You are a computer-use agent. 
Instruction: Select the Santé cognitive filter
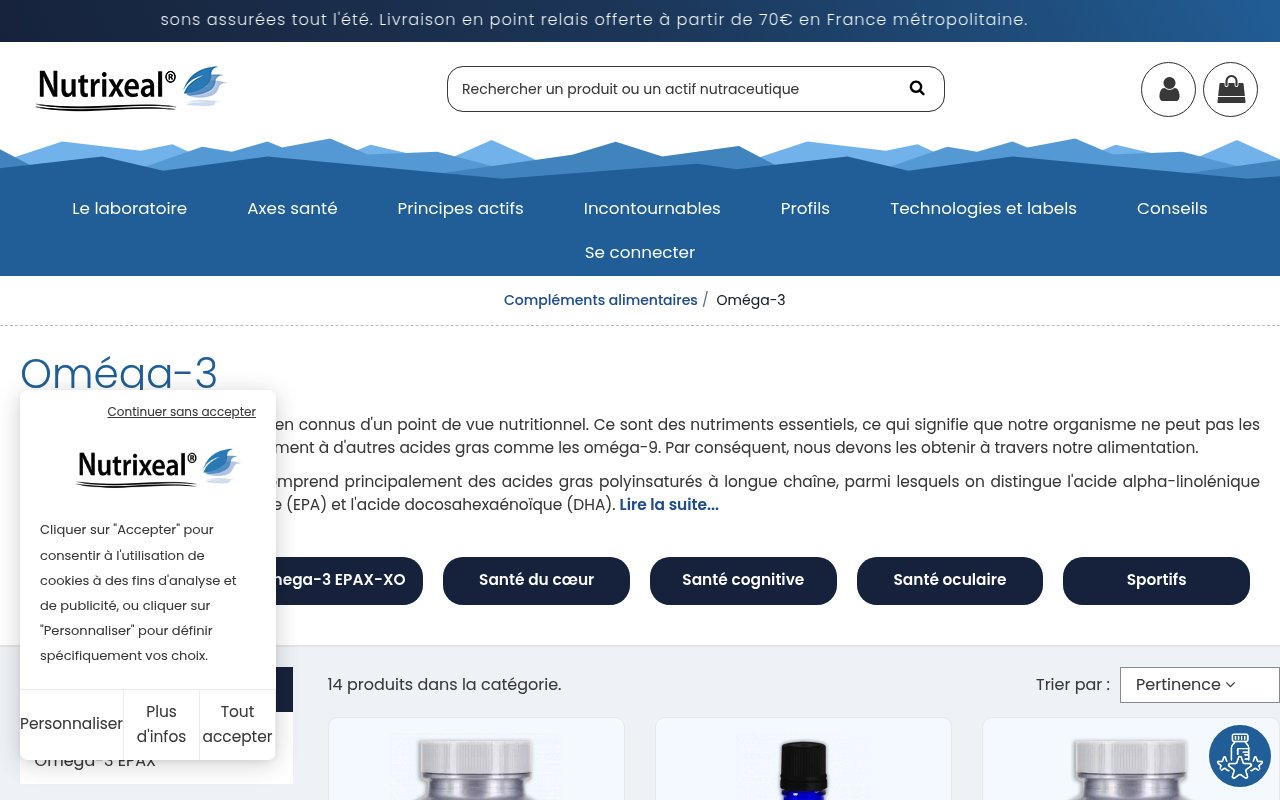click(743, 581)
